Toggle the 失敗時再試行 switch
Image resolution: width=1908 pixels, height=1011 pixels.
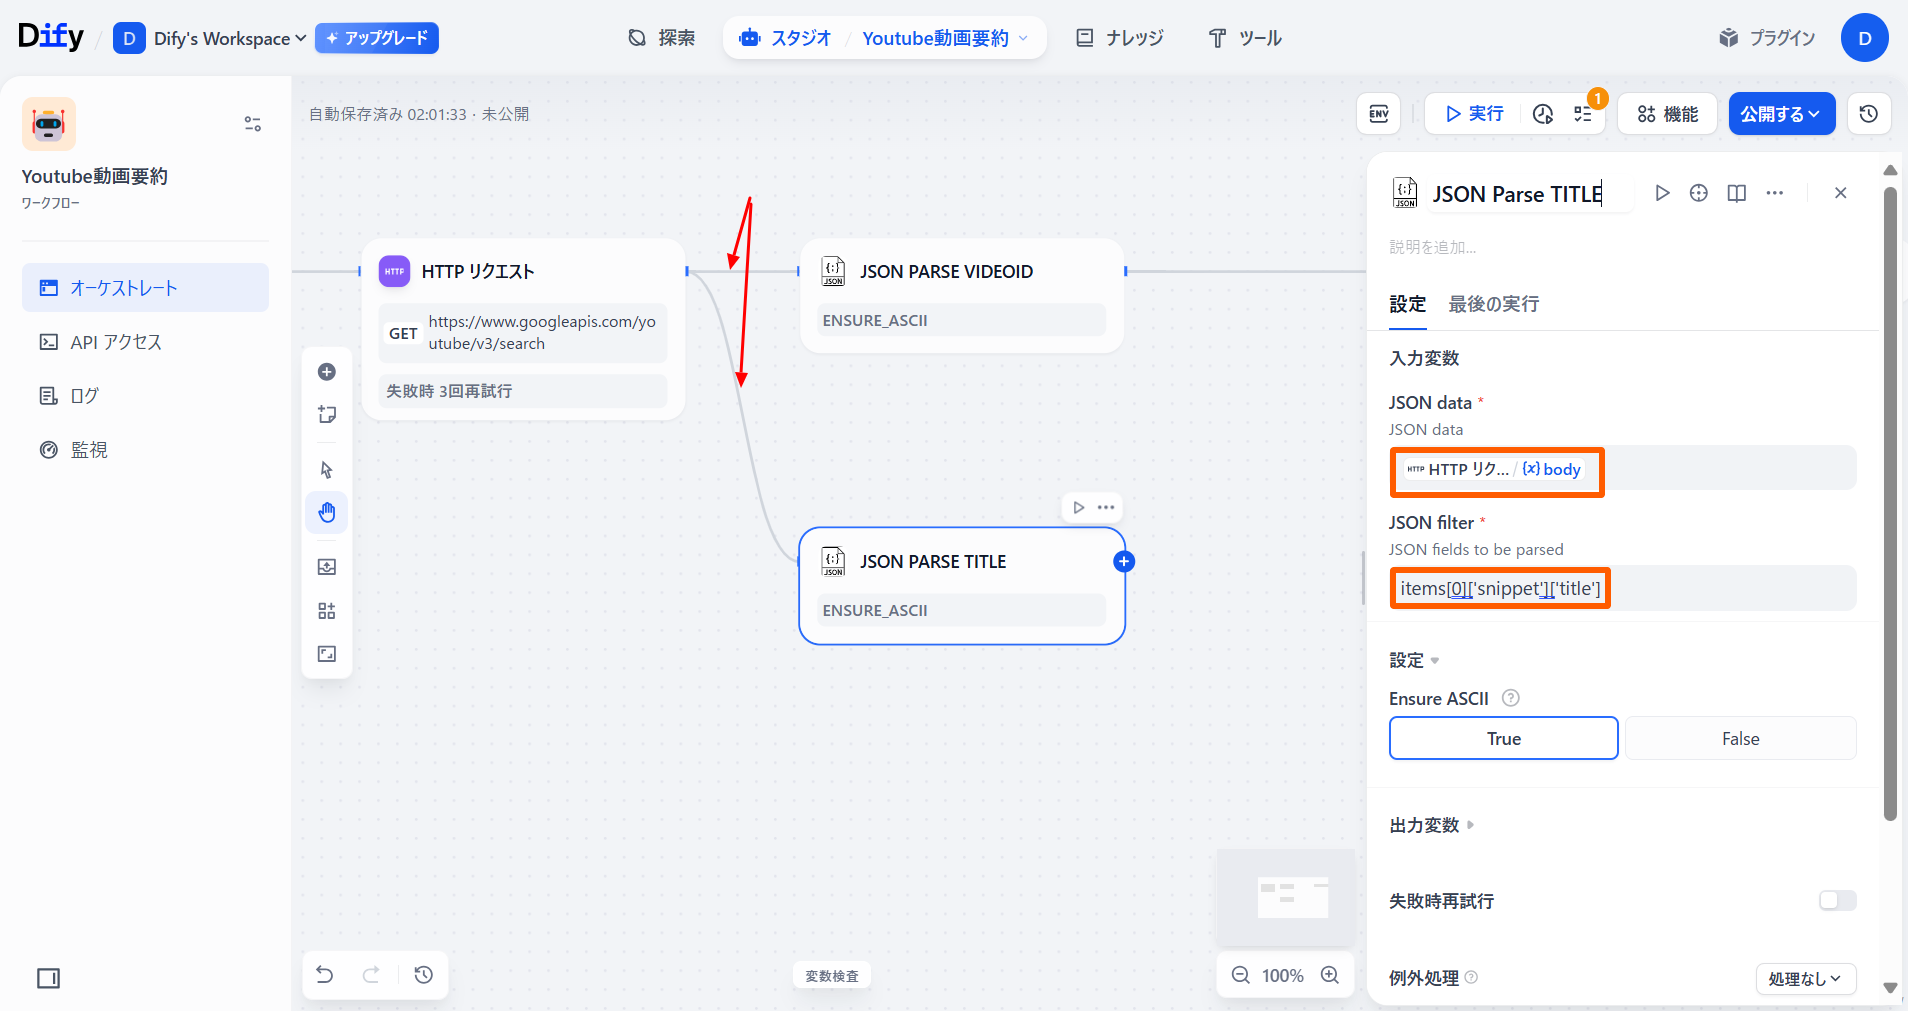[1837, 901]
